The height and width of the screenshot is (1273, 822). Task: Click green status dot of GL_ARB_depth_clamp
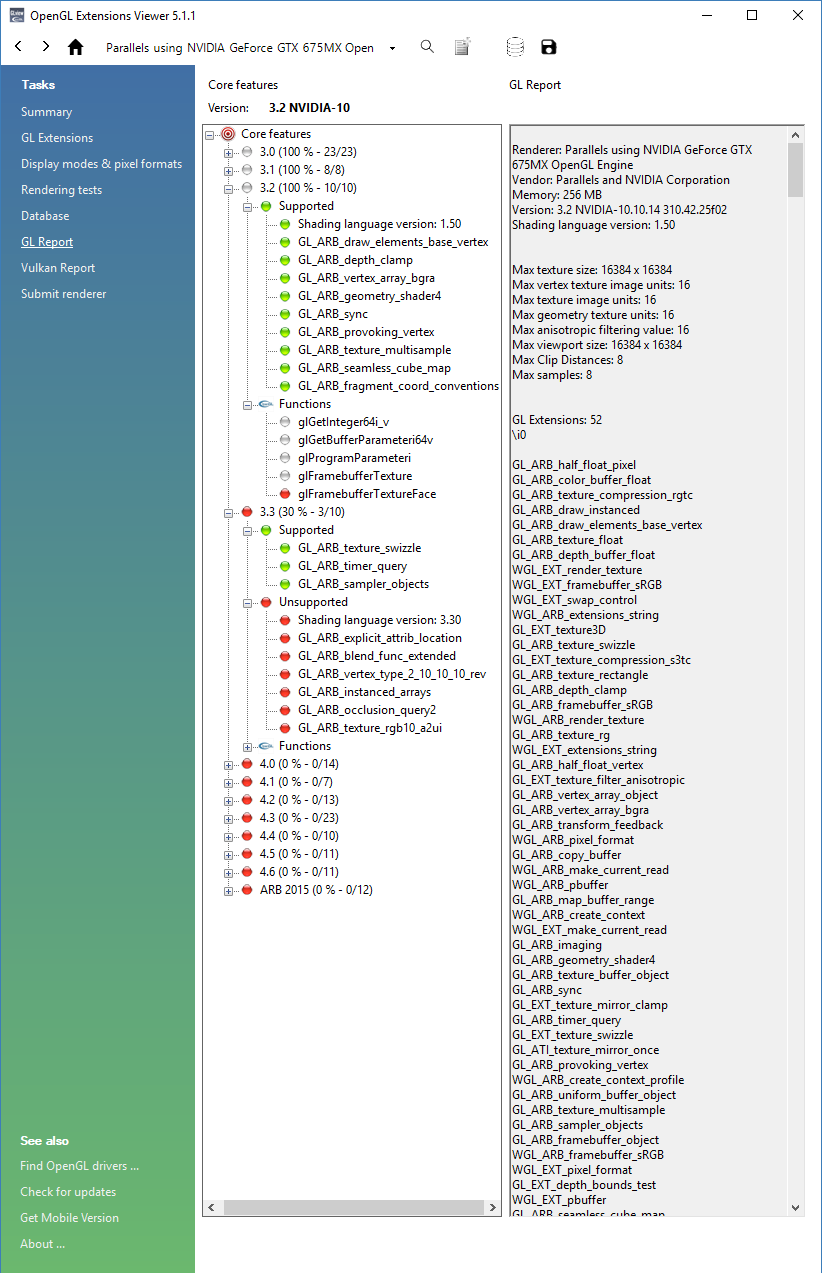click(285, 260)
